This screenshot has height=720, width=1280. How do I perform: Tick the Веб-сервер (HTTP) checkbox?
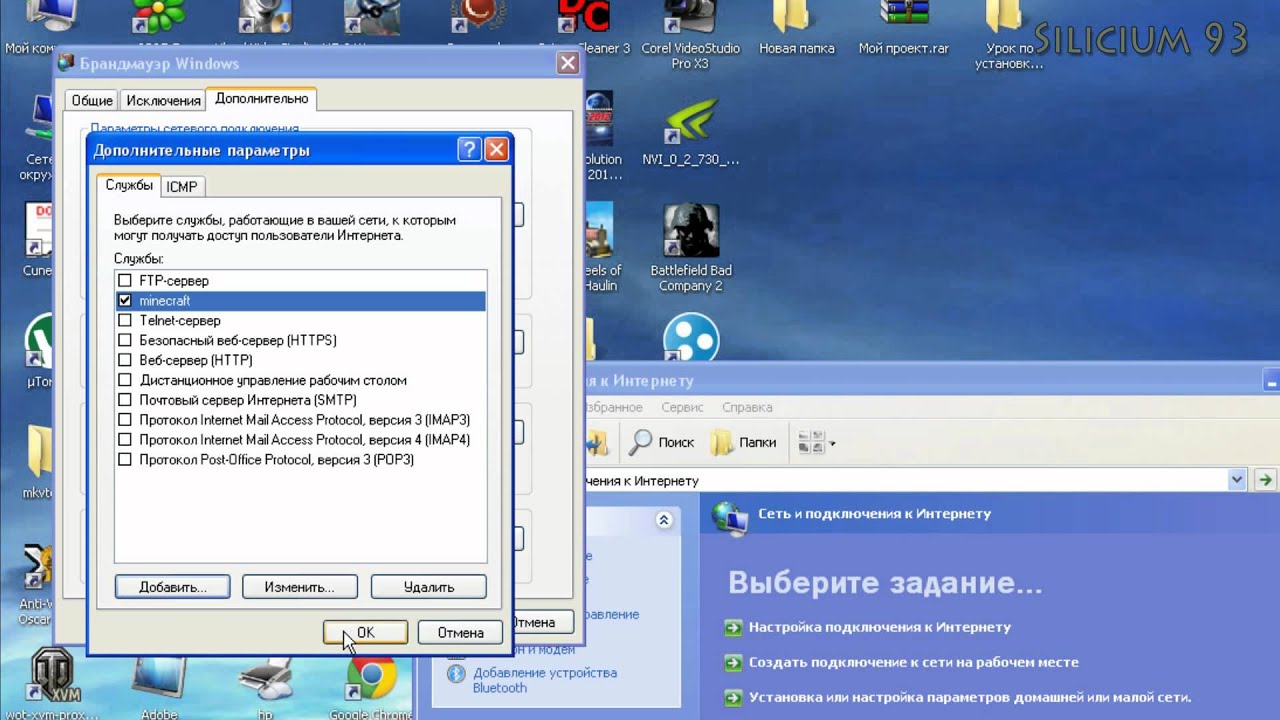tap(125, 360)
